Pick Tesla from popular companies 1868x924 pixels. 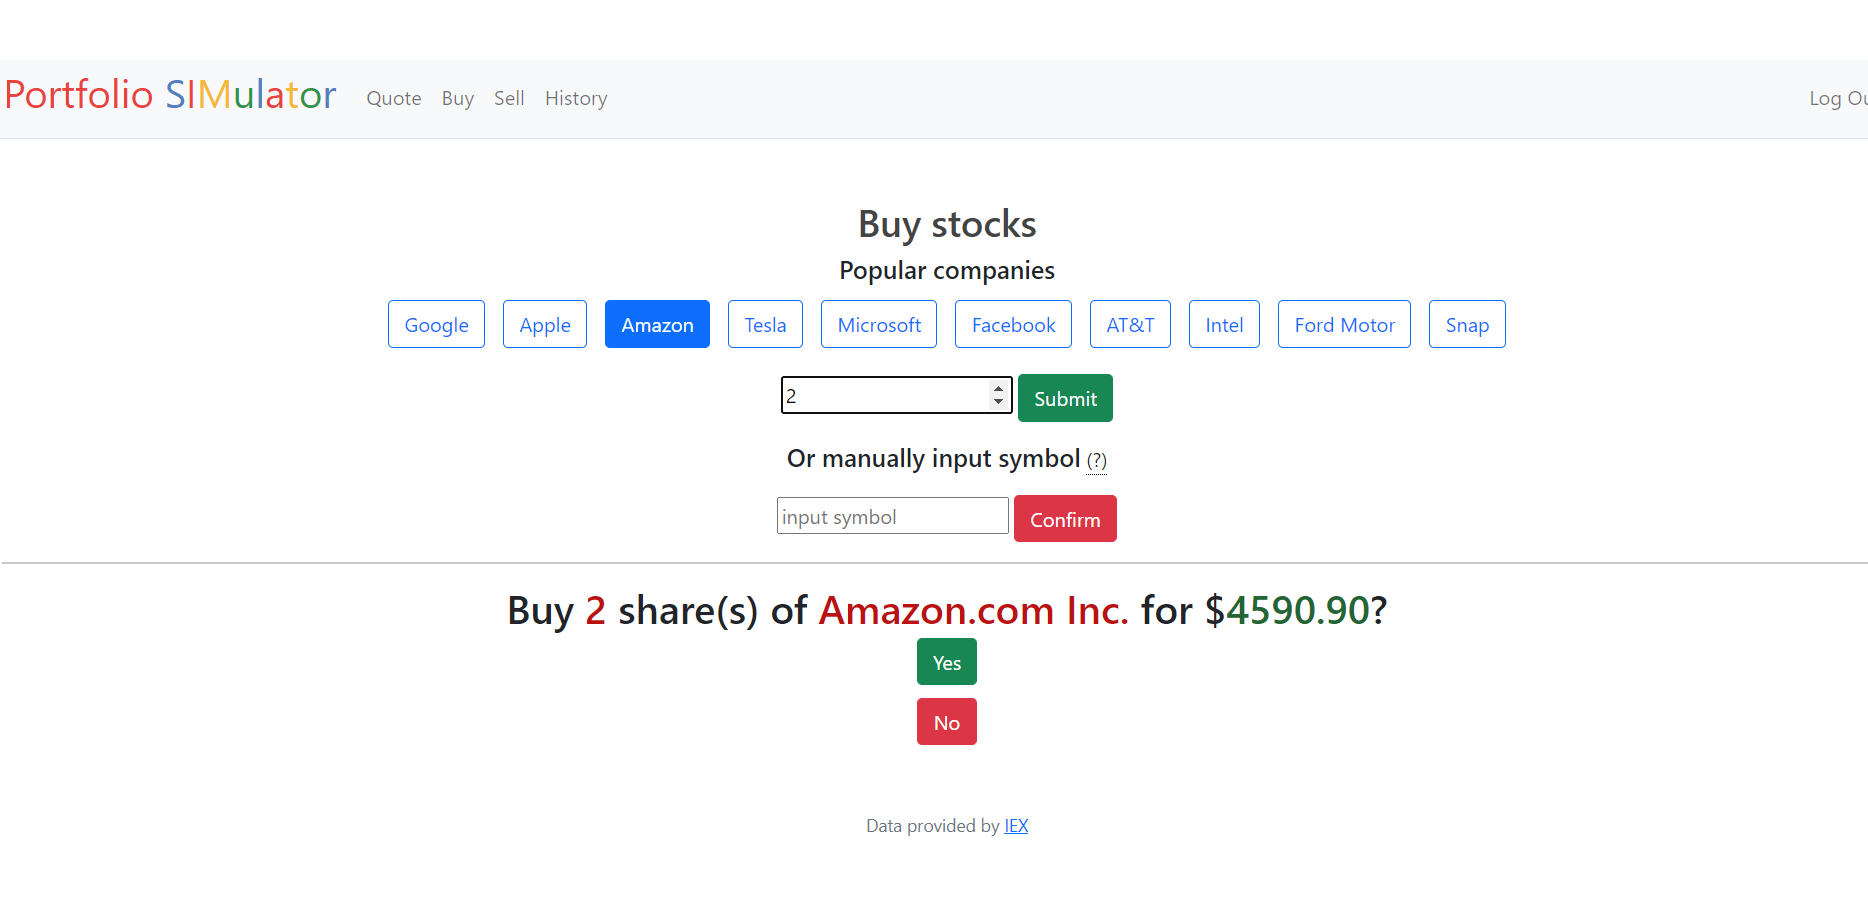(x=765, y=325)
